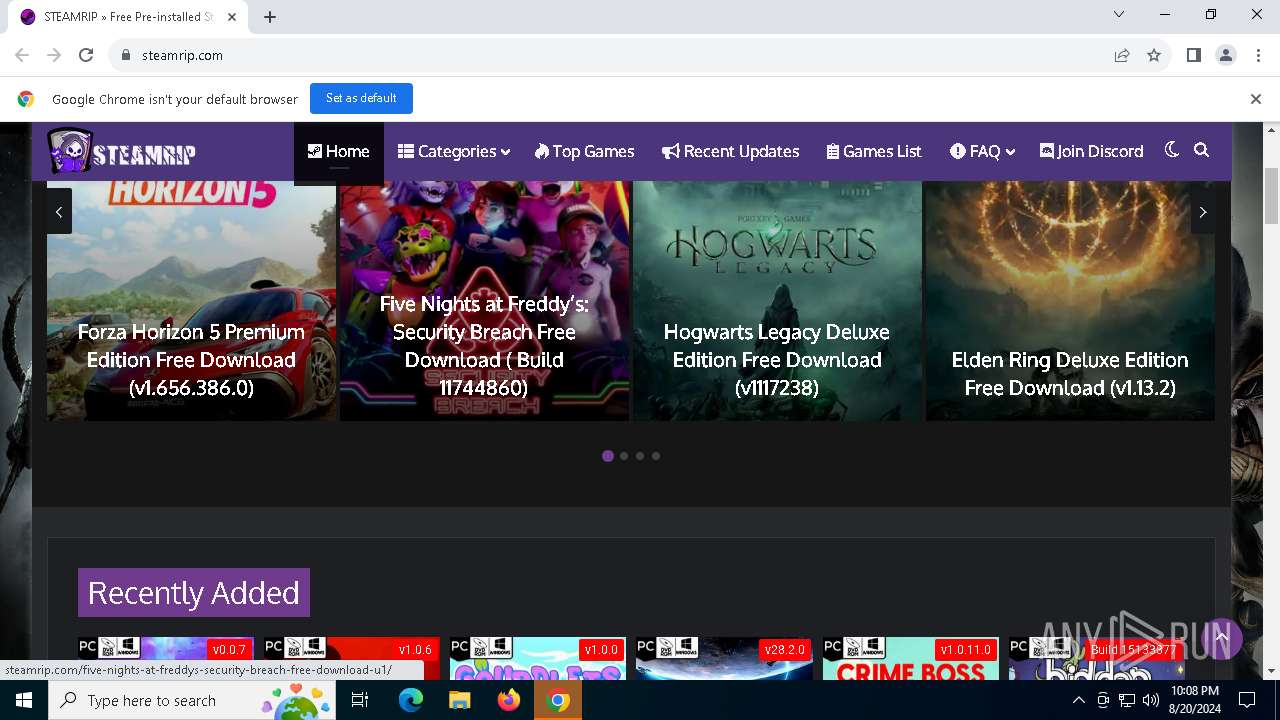Go back in browser history
The height and width of the screenshot is (720, 1280).
pyautogui.click(x=22, y=55)
